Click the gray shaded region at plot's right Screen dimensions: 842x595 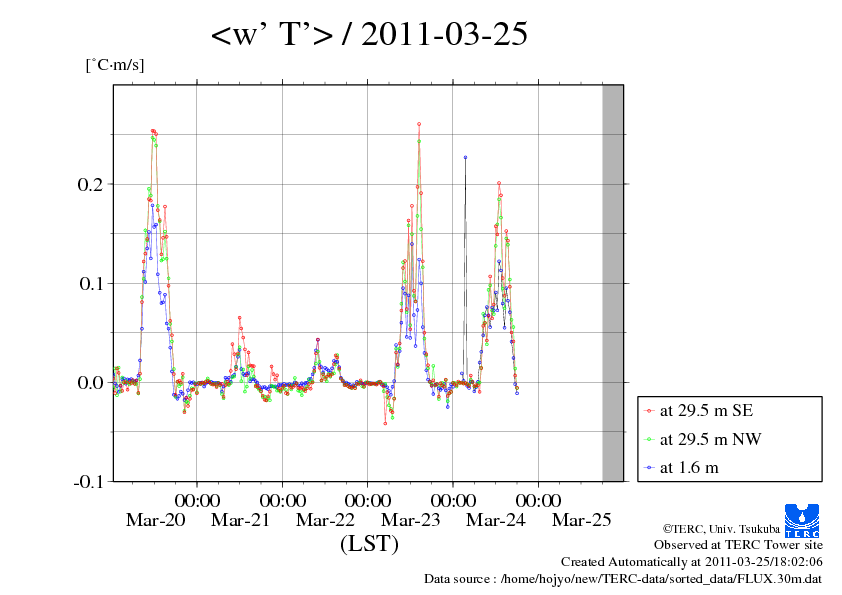click(x=613, y=283)
